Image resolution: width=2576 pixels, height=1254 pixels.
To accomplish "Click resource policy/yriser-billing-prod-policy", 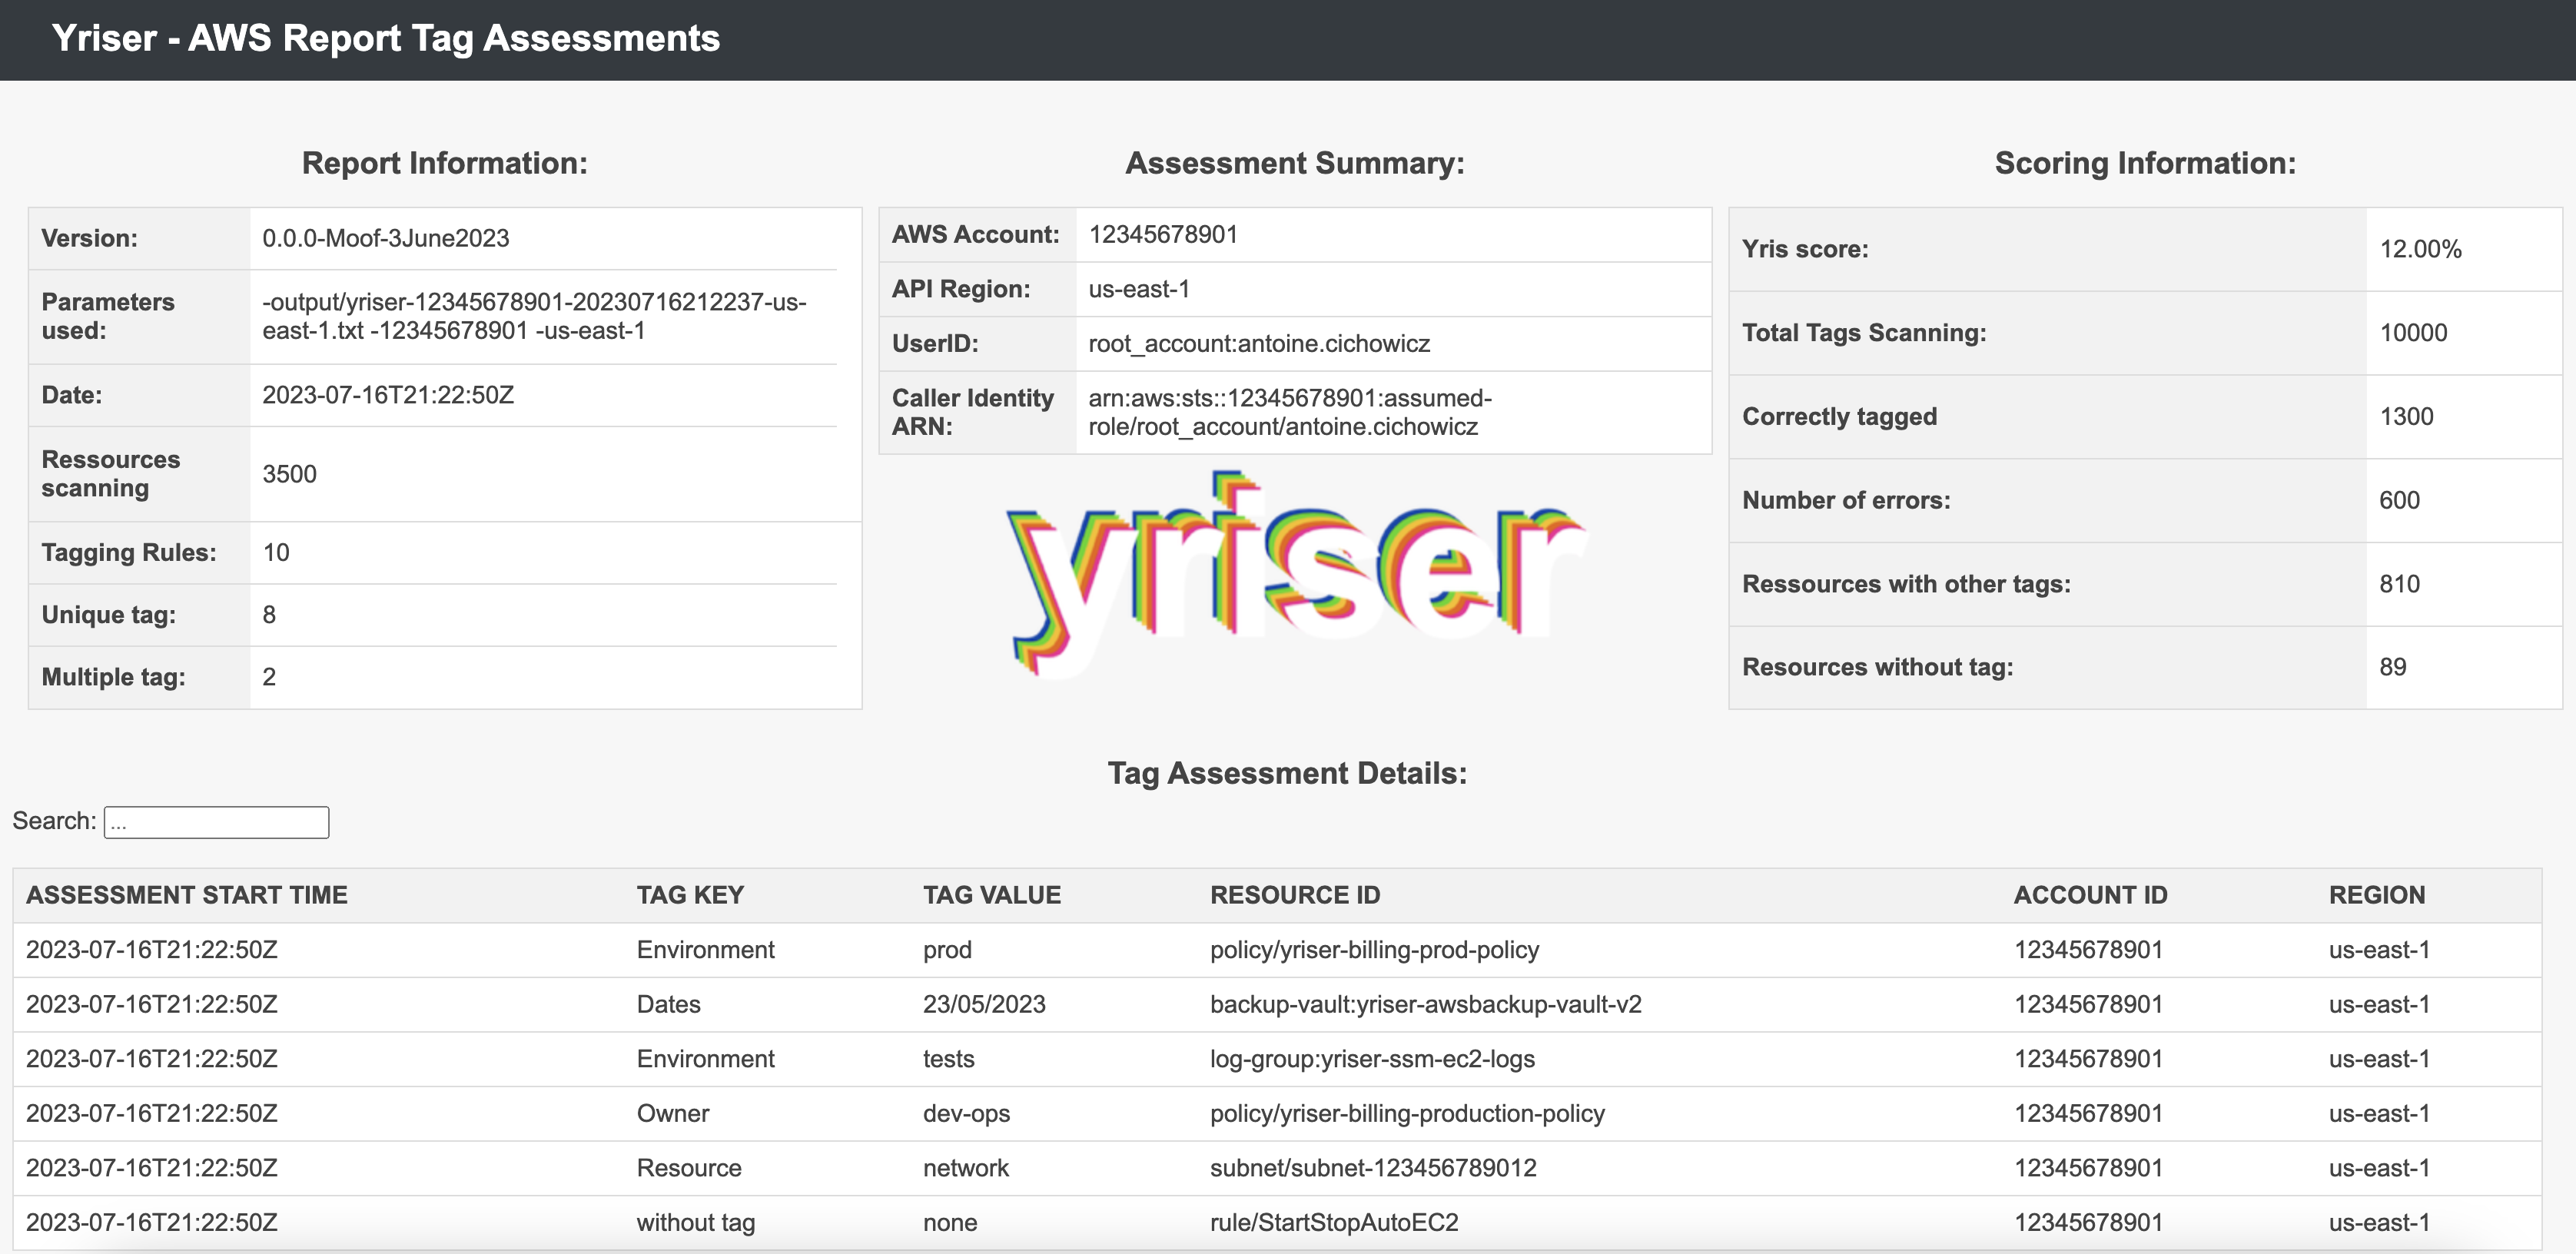I will pyautogui.click(x=1374, y=950).
